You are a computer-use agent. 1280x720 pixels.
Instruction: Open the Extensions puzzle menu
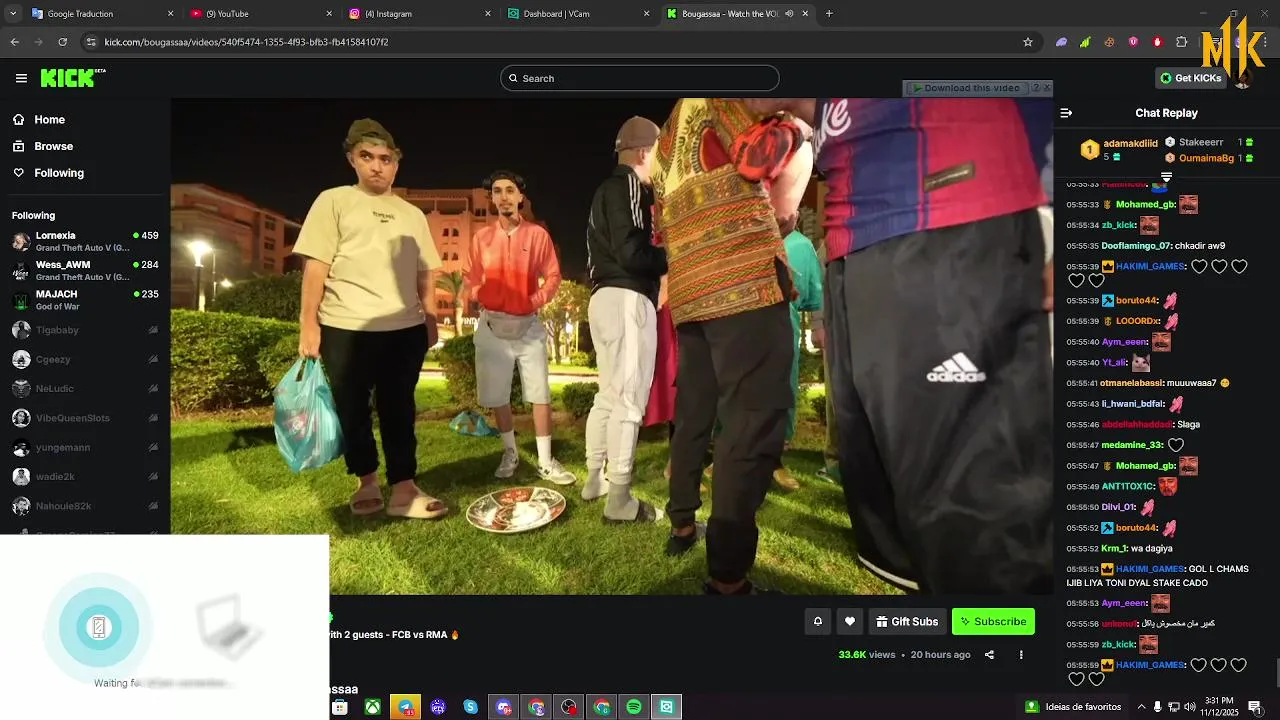(x=1181, y=42)
